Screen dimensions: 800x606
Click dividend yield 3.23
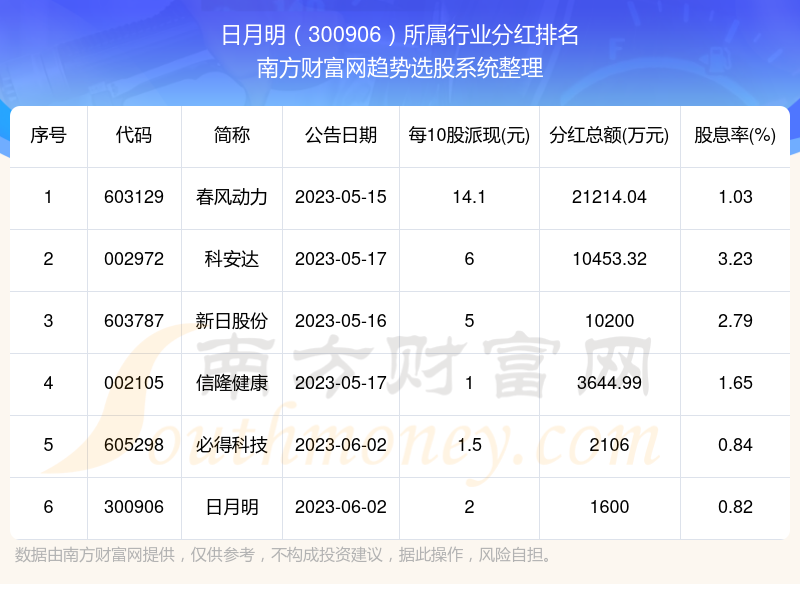click(735, 259)
